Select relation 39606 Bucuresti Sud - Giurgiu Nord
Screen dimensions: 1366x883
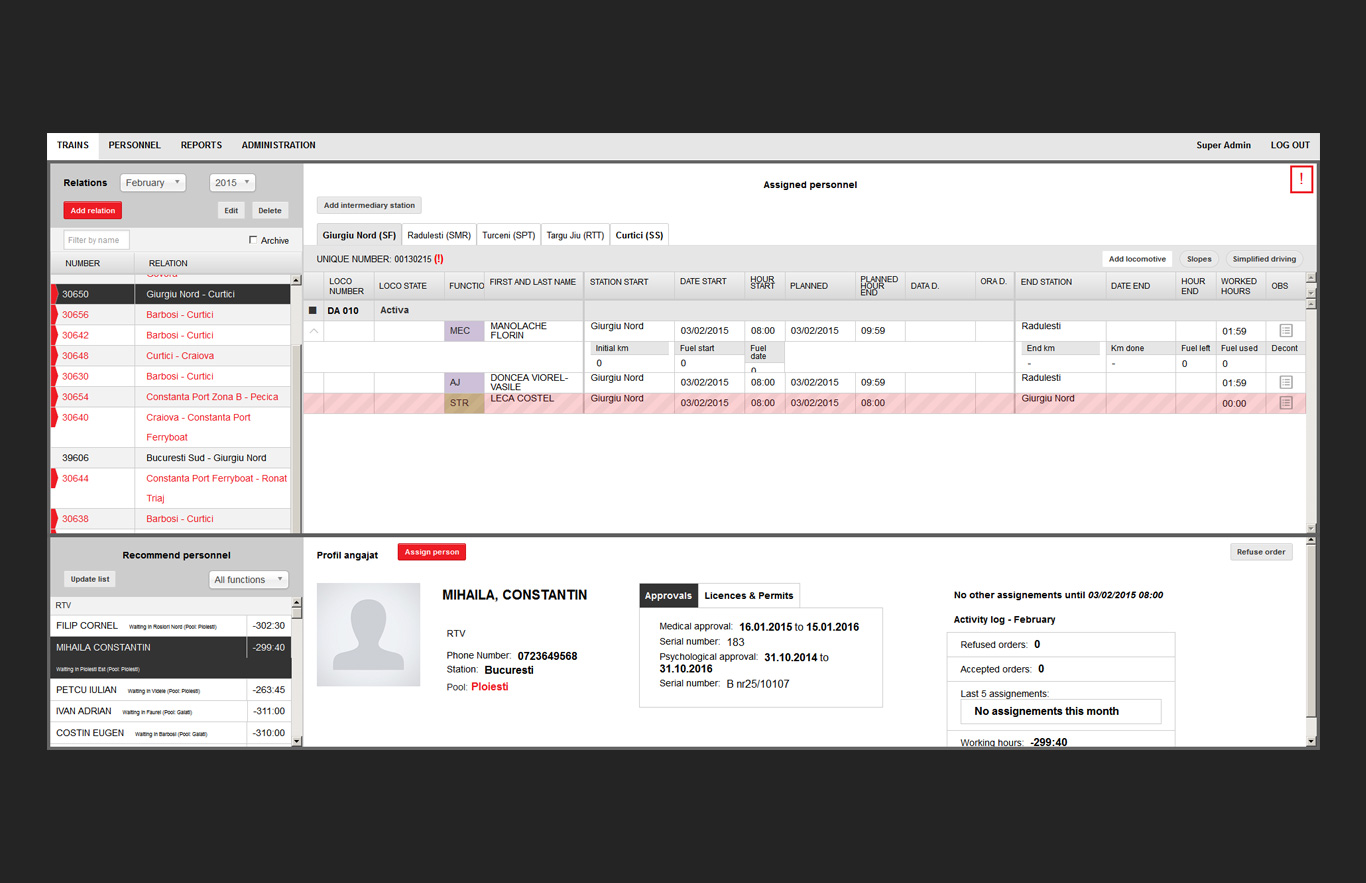tap(171, 457)
